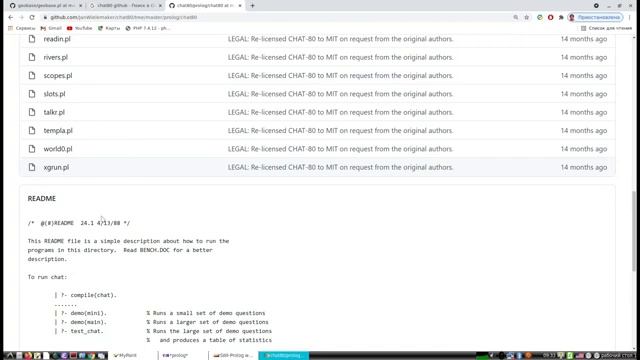Click '14 months ago' in rivers.pl row
This screenshot has height=360, width=640.
tap(584, 57)
